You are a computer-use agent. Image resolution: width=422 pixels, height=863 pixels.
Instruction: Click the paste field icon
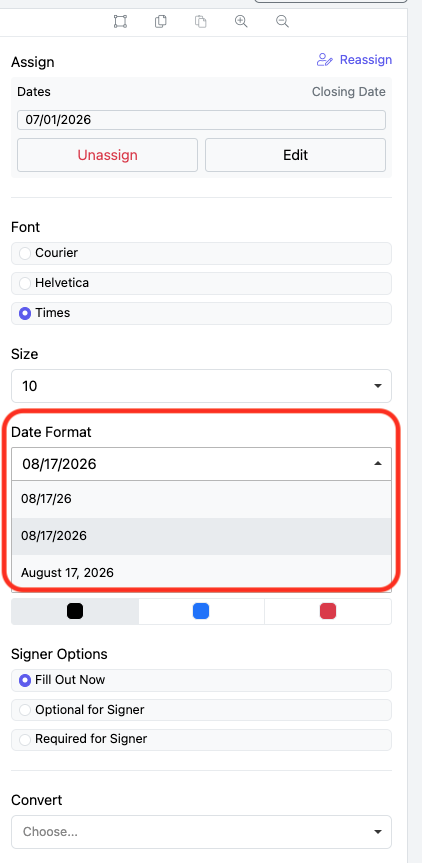pos(201,21)
